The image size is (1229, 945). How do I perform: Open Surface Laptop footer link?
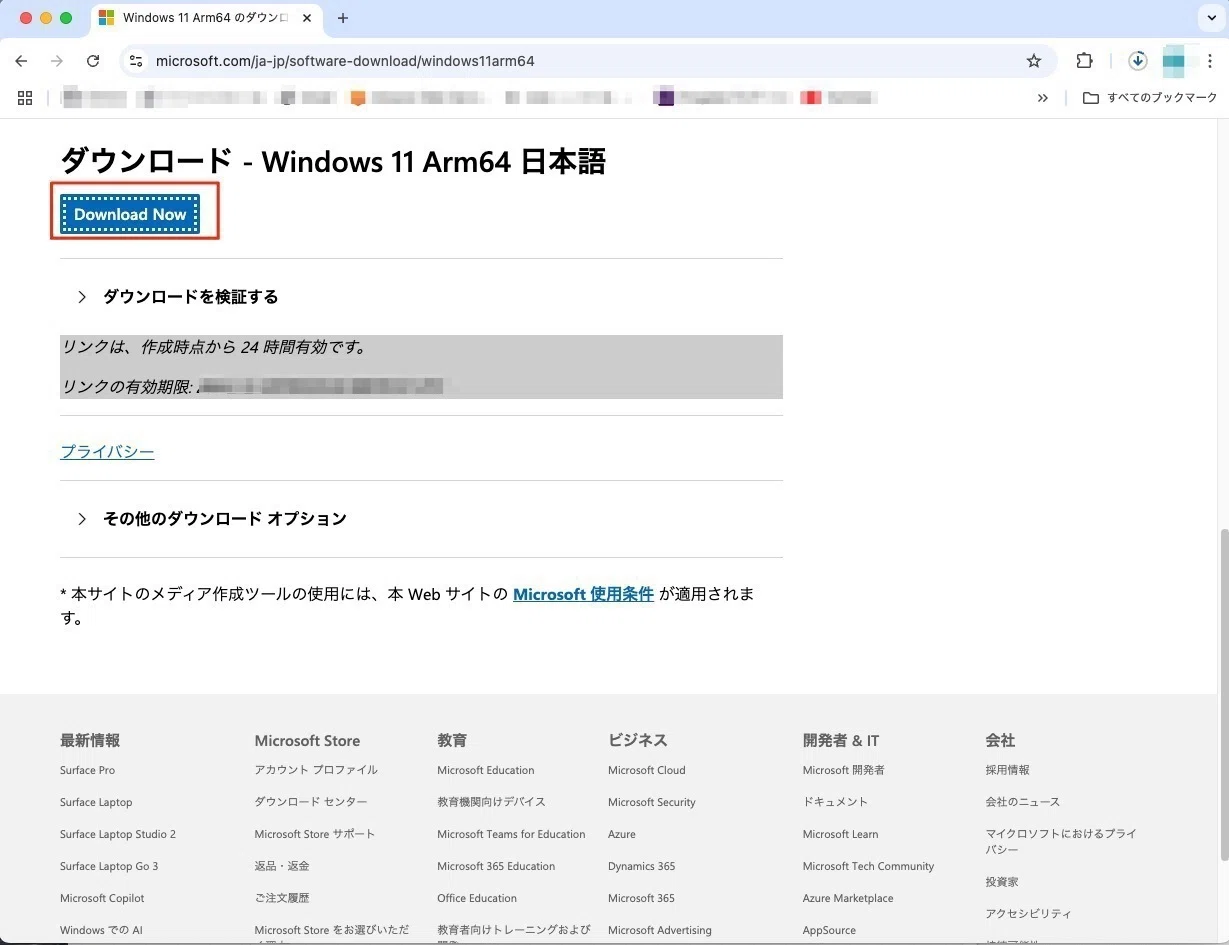[x=96, y=802]
